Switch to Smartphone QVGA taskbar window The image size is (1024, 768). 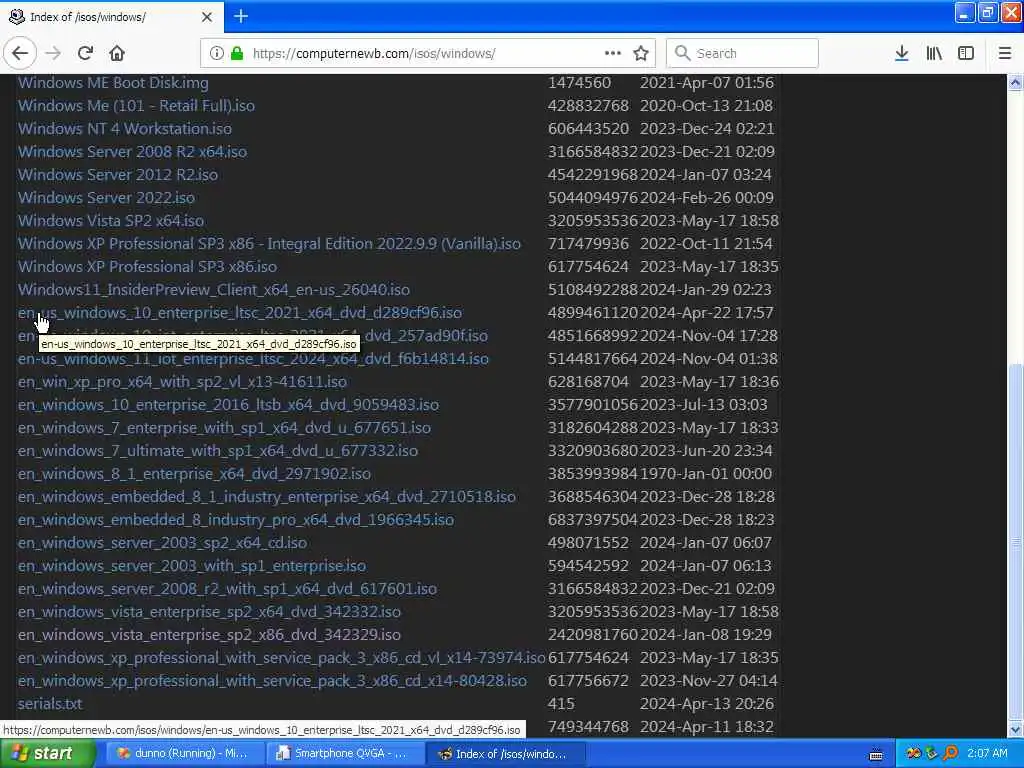coord(344,754)
